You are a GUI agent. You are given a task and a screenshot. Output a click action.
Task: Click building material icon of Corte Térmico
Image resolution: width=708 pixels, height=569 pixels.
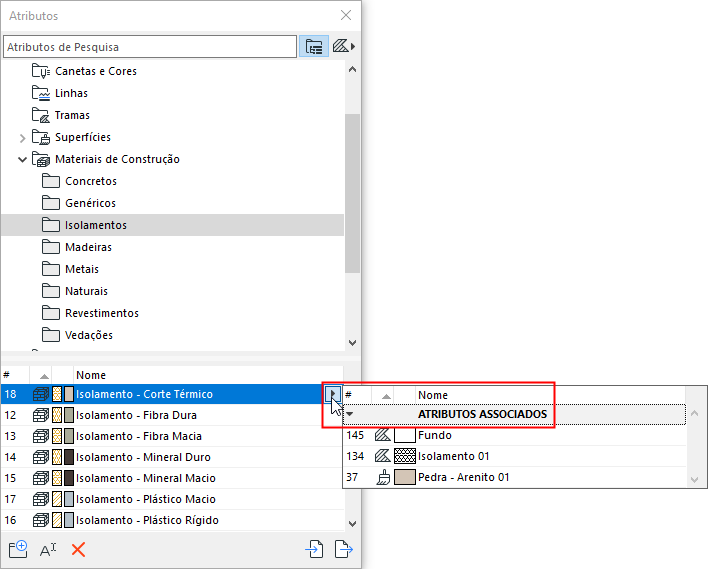41,394
